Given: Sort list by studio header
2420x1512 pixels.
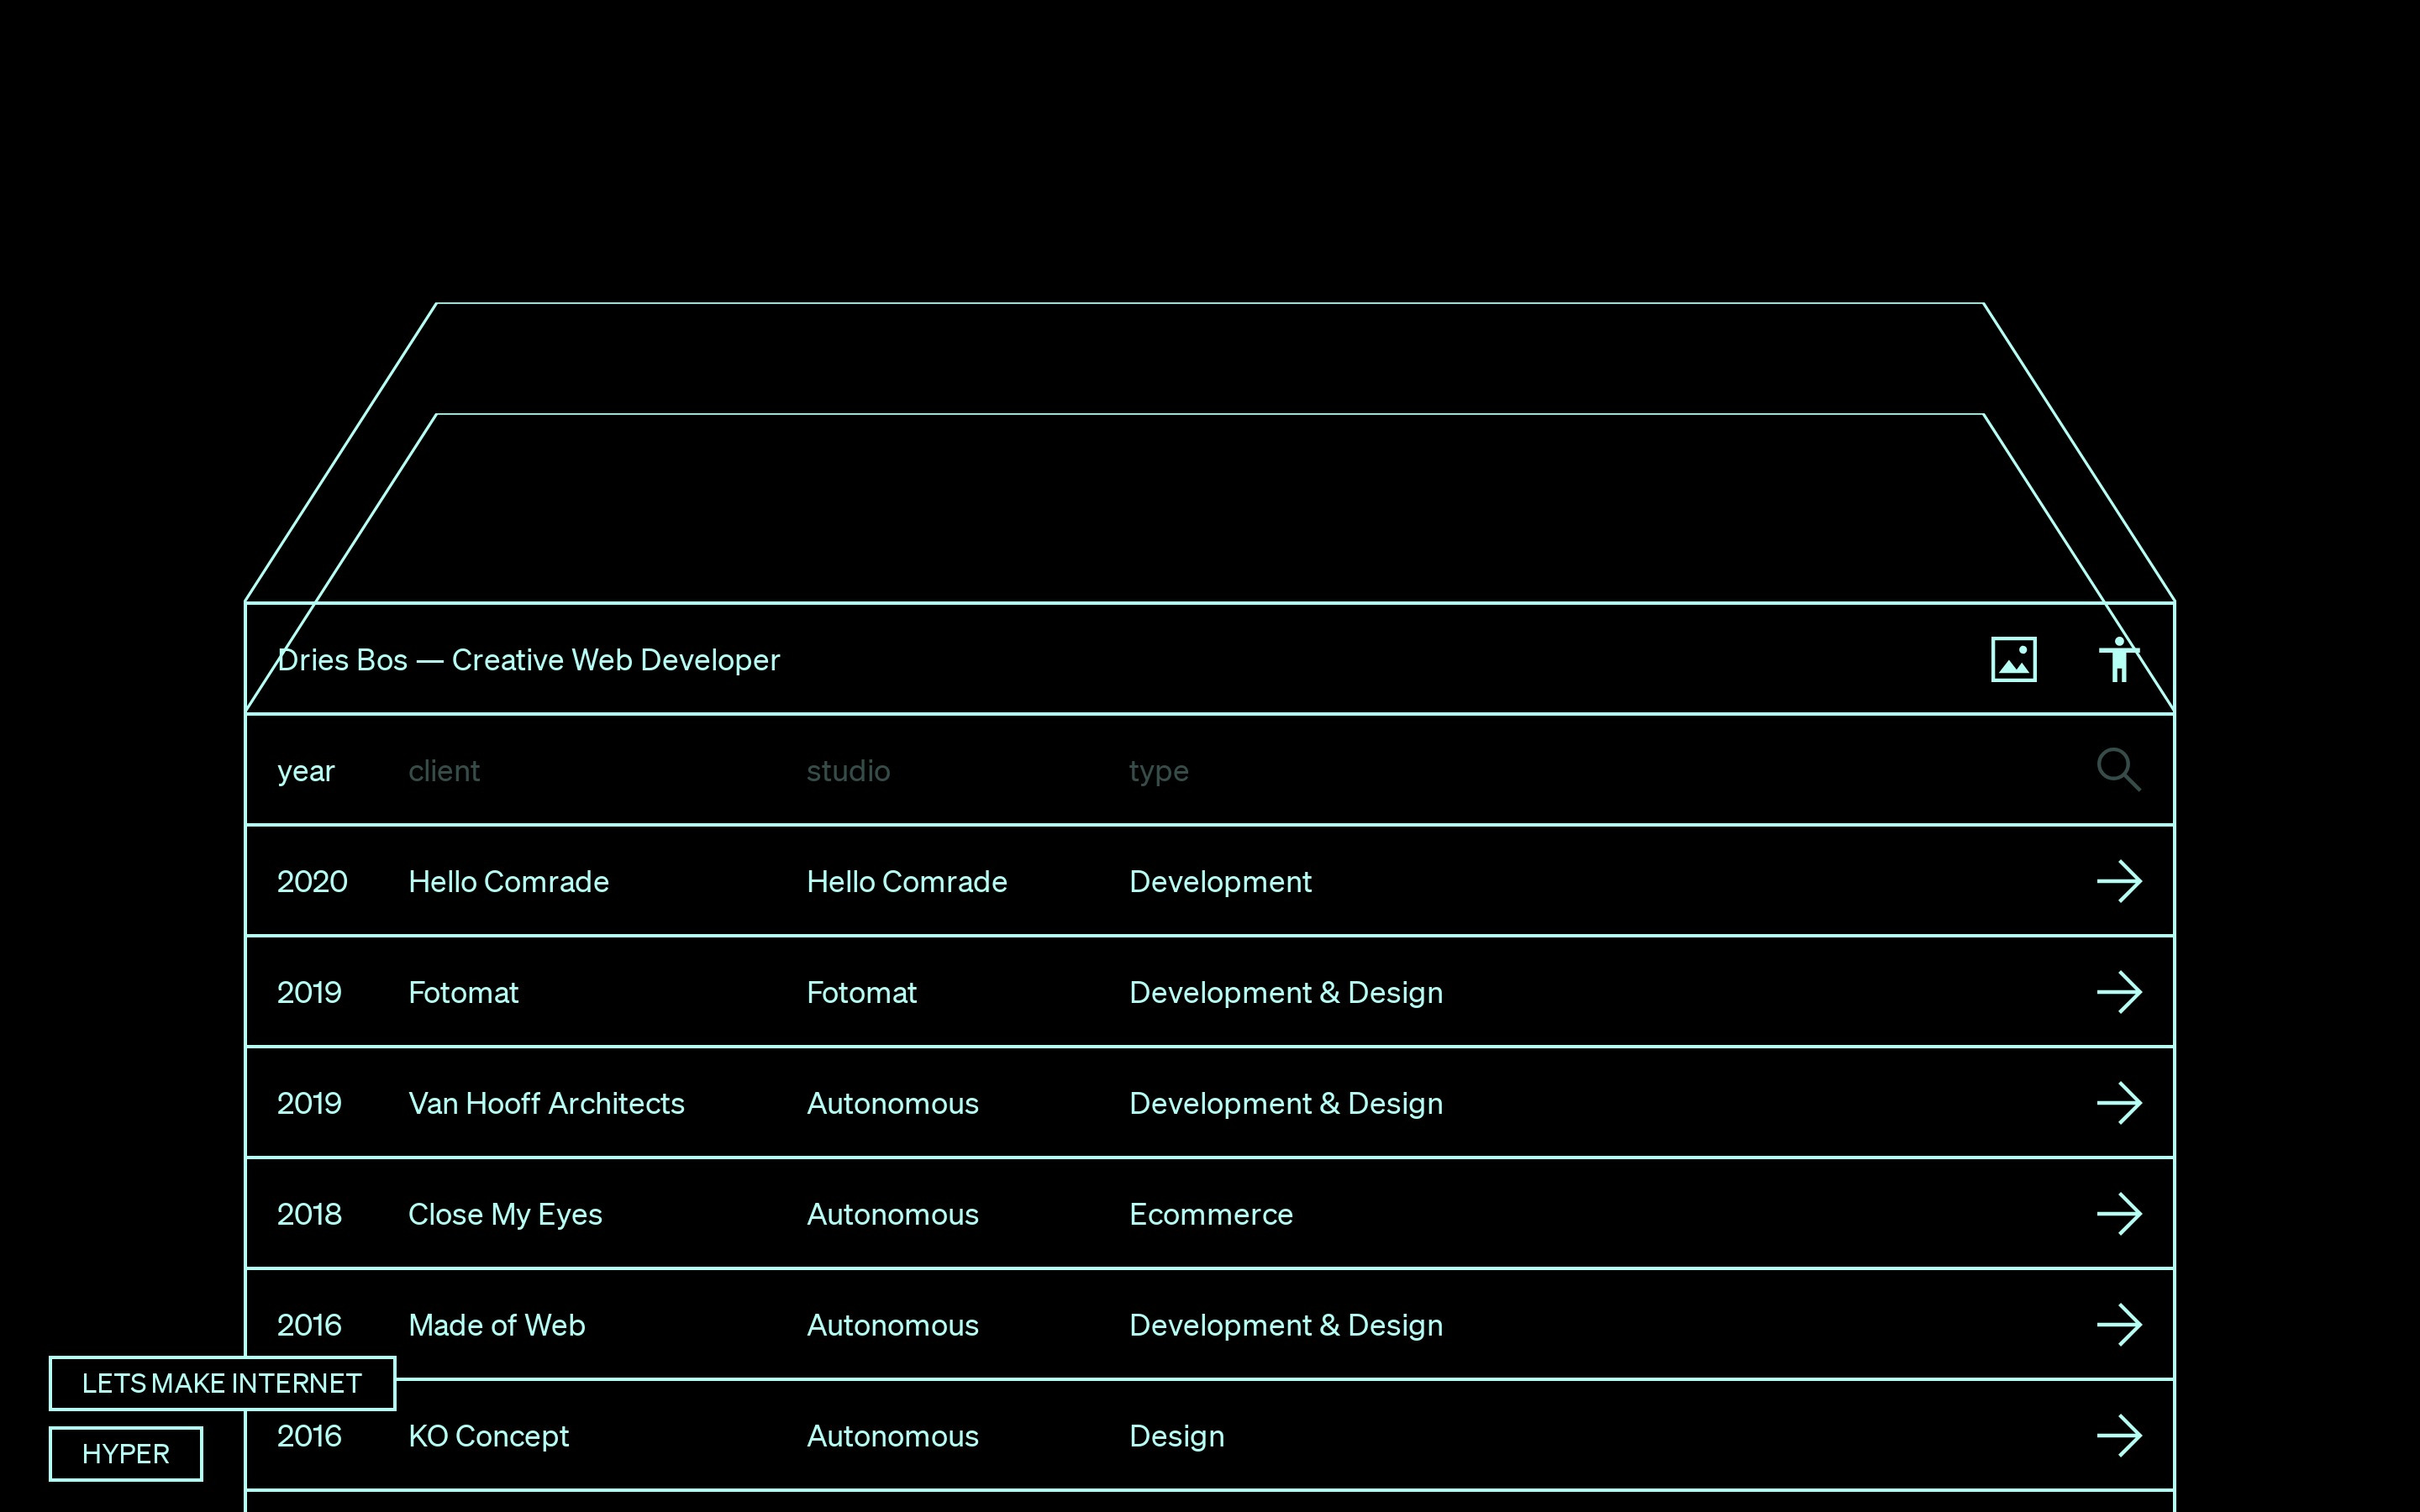Looking at the screenshot, I should click(x=848, y=771).
